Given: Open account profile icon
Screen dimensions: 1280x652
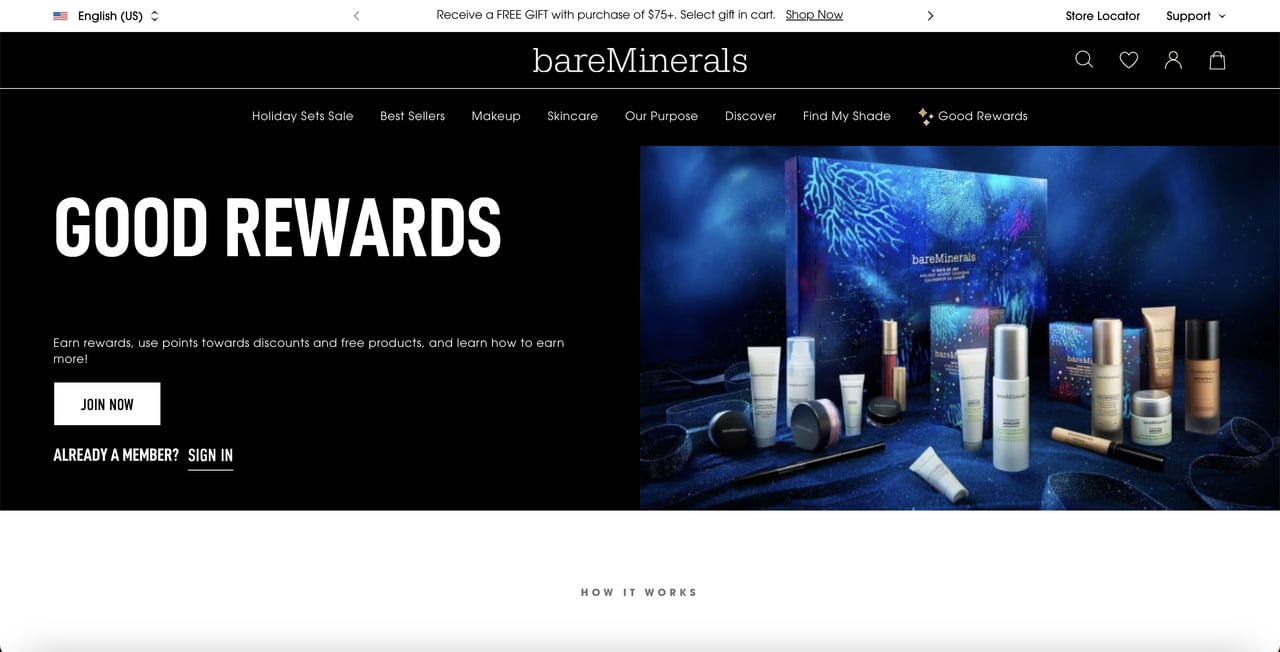Looking at the screenshot, I should point(1173,60).
